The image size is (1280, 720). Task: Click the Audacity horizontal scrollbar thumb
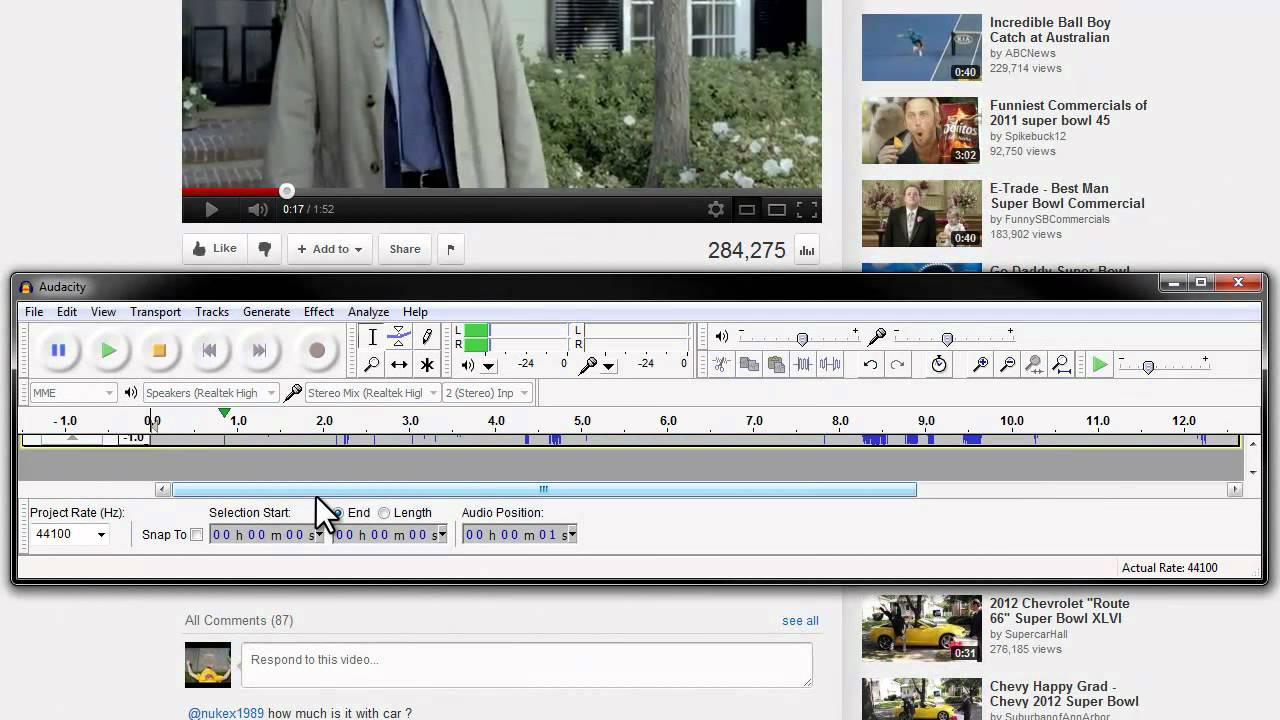[544, 489]
